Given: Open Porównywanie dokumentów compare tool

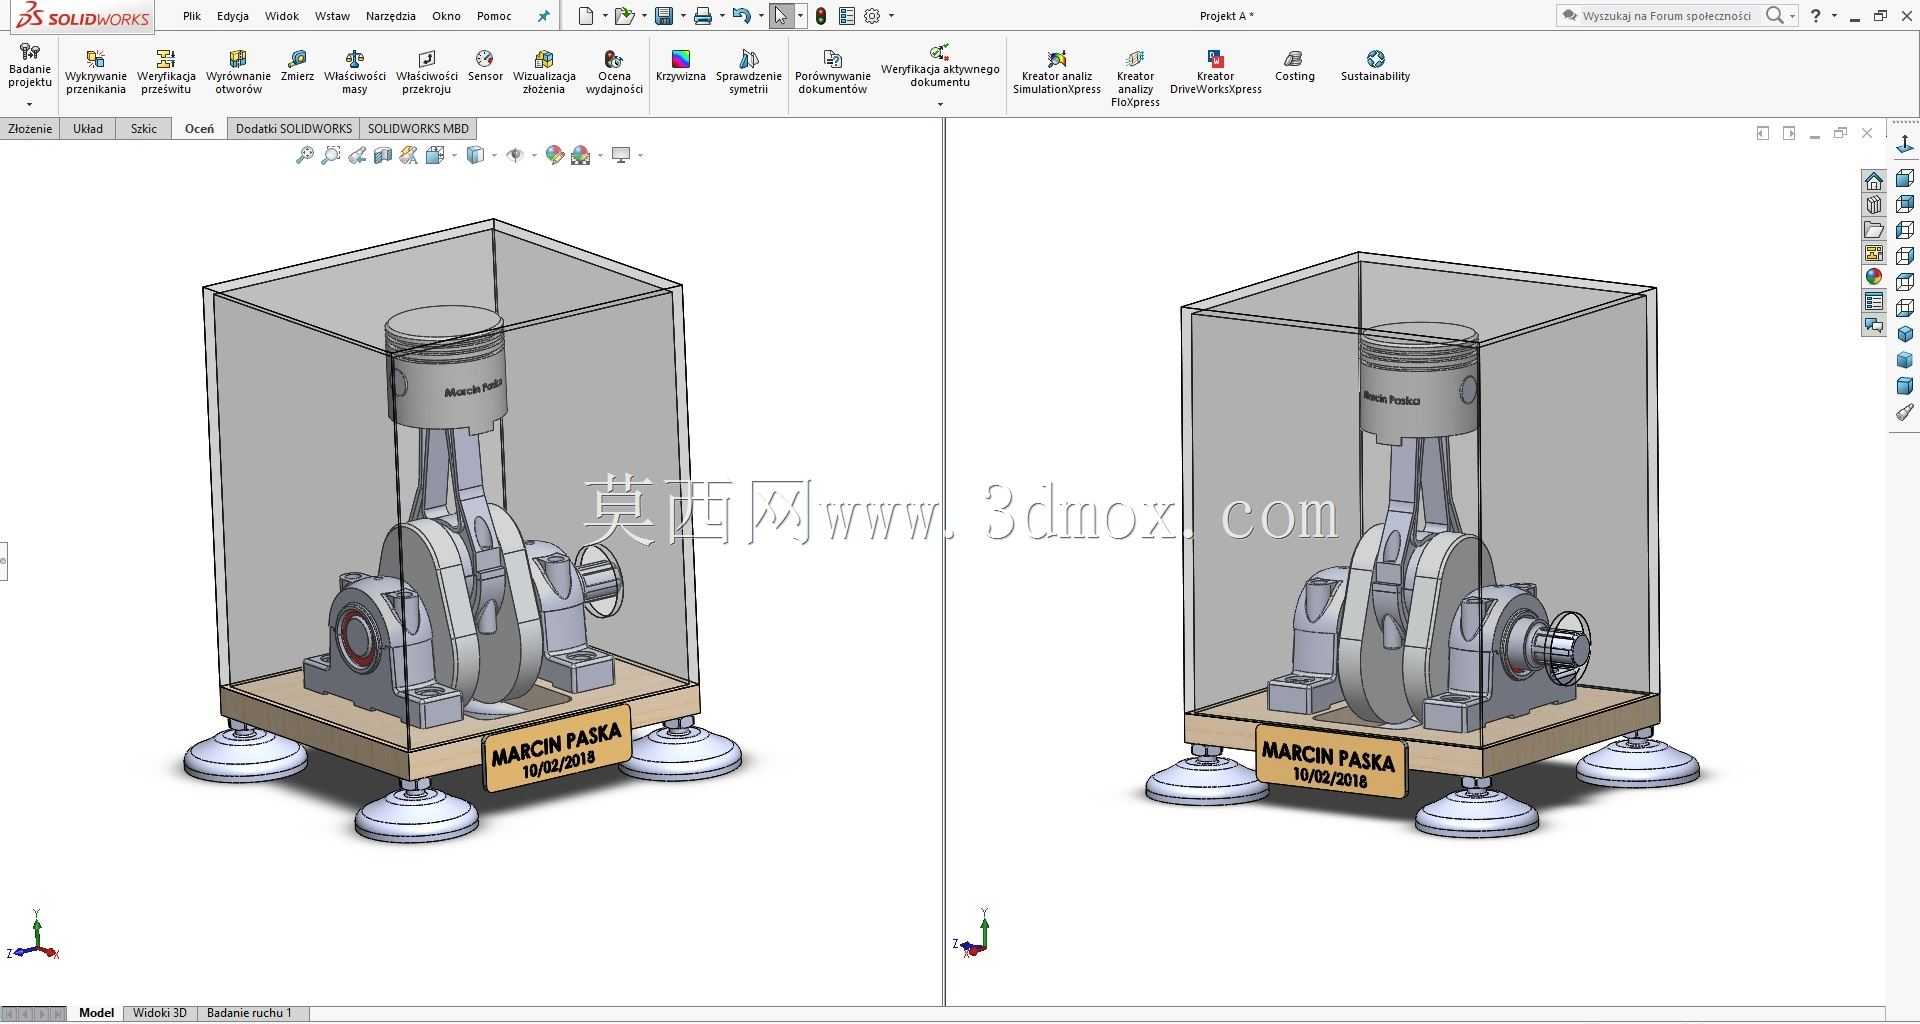Looking at the screenshot, I should click(833, 72).
